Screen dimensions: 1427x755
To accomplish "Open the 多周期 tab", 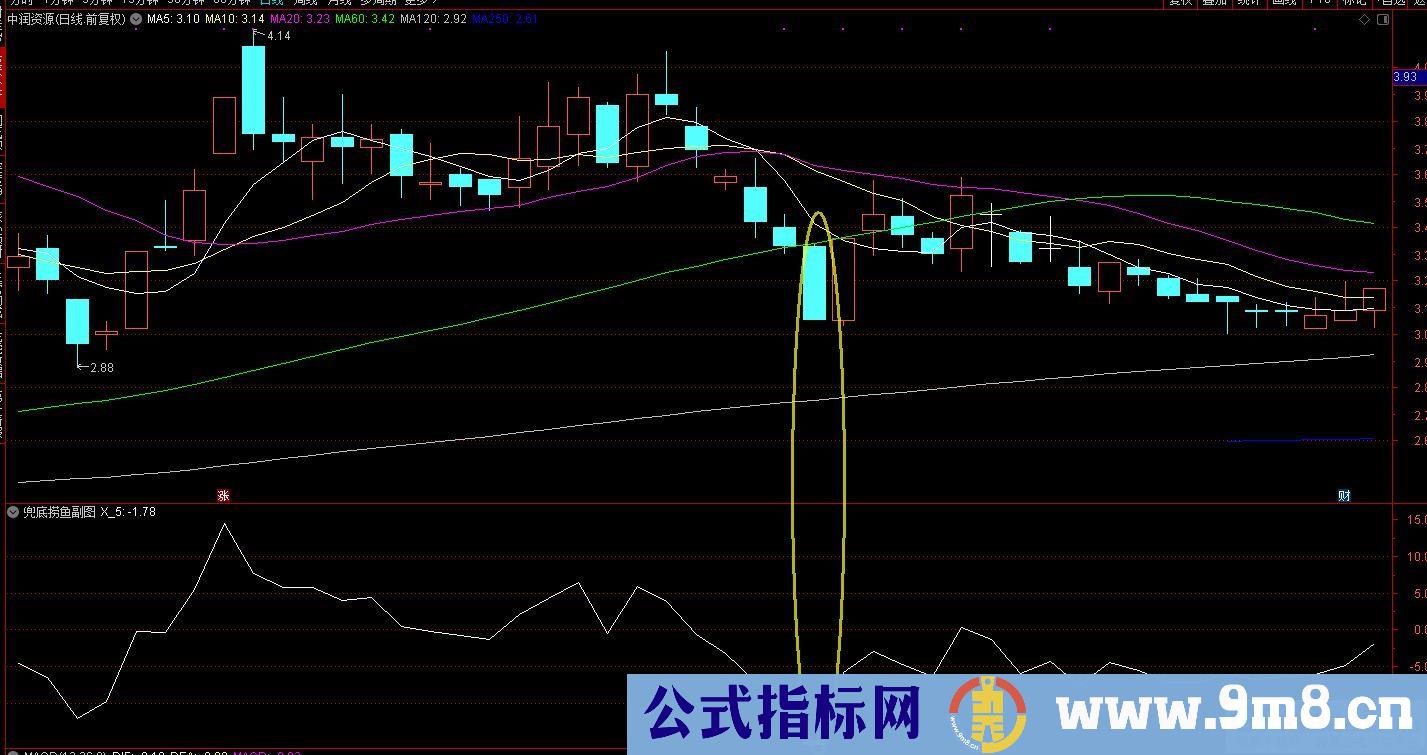I will click(378, 3).
